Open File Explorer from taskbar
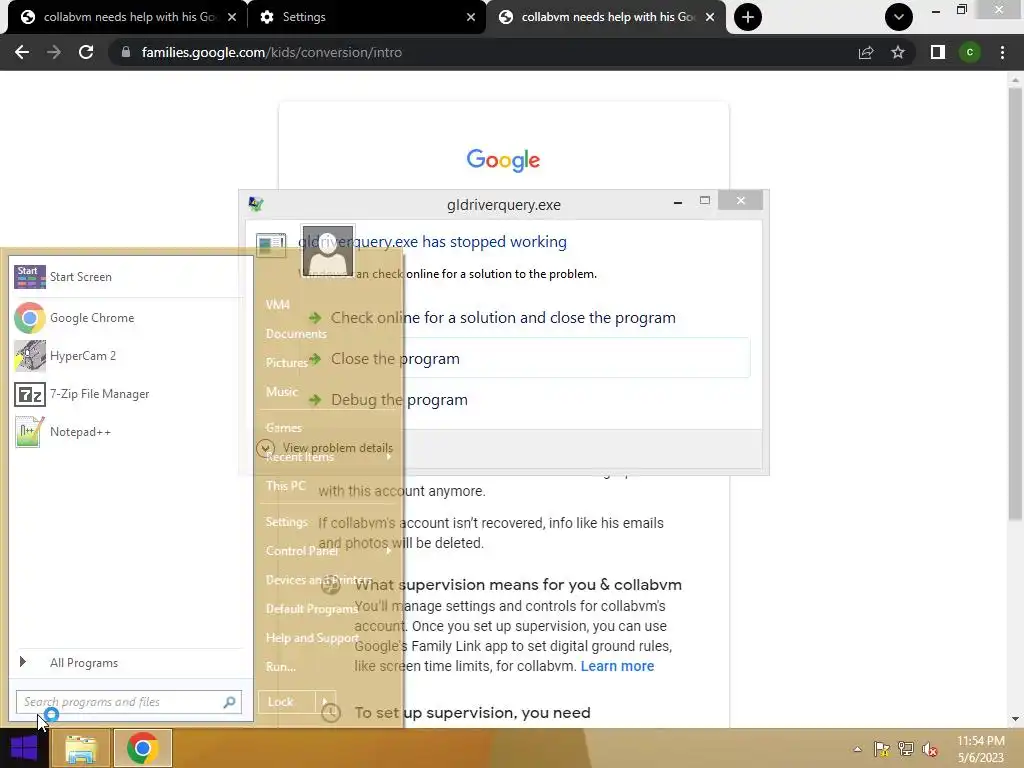Screen dimensions: 1024x768 pos(81,748)
